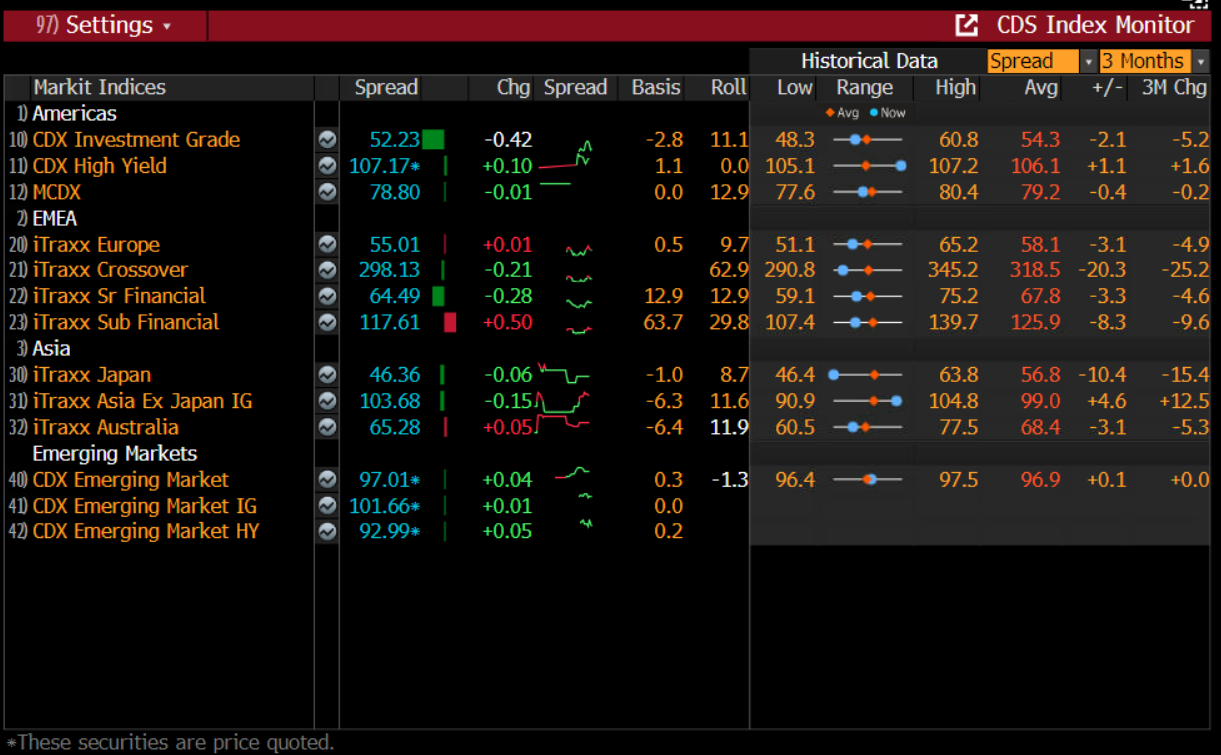Open chart icon for CDX High Yield
The image size is (1221, 755).
327,166
